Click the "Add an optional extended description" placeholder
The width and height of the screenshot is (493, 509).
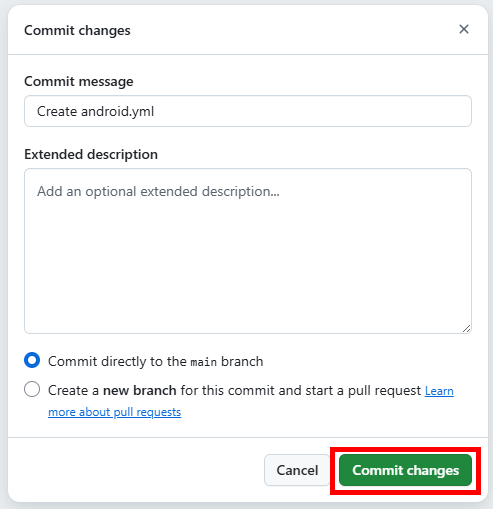[158, 191]
